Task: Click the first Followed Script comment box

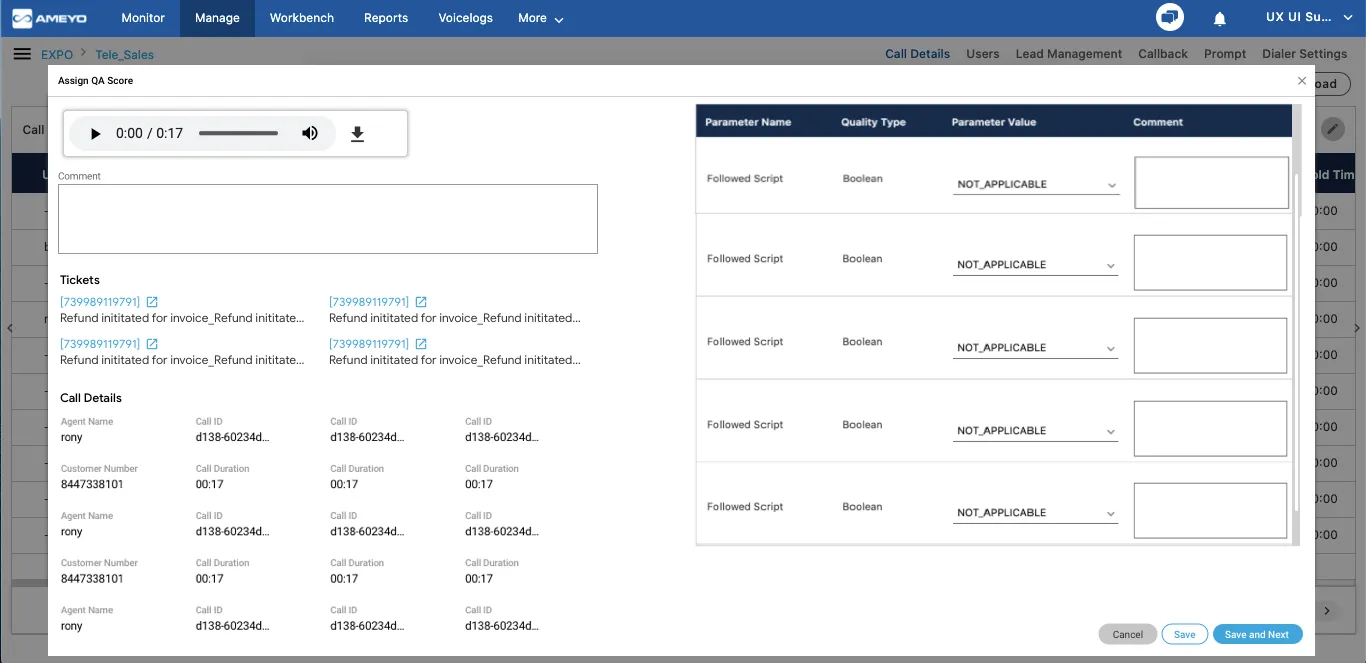Action: pos(1211,183)
